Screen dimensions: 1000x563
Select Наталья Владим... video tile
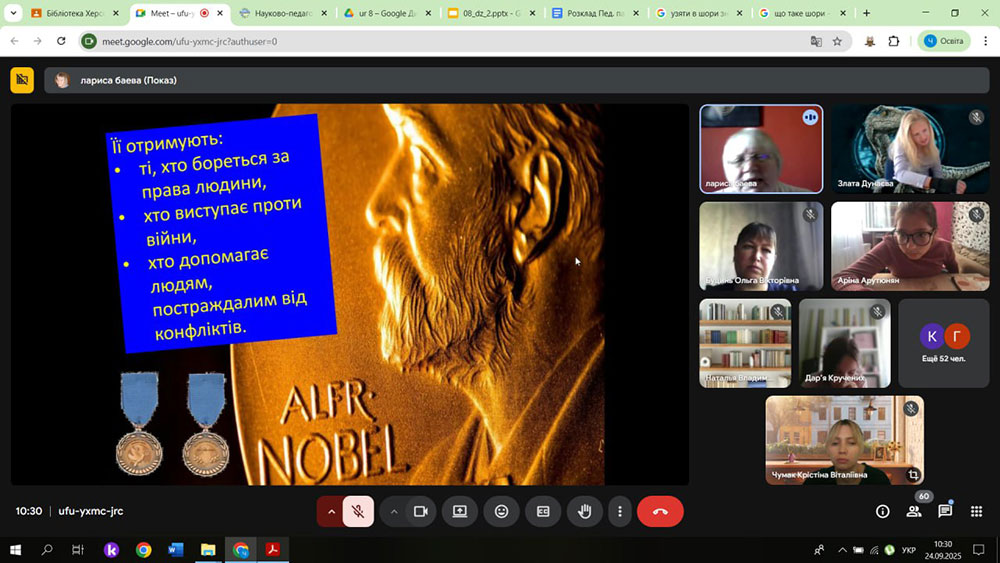745,343
